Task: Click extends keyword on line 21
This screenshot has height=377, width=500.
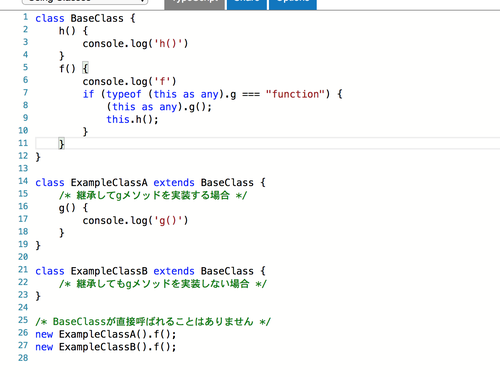Action: [174, 271]
